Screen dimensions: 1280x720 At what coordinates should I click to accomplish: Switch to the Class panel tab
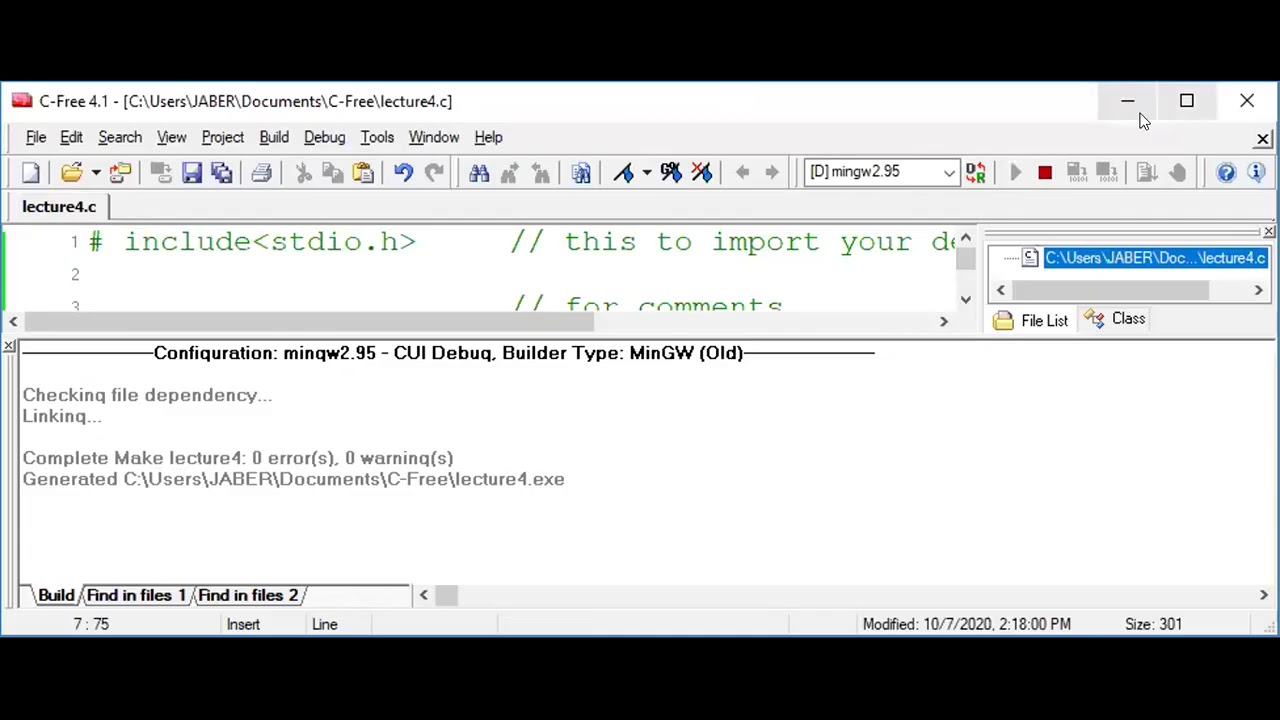pyautogui.click(x=1116, y=319)
